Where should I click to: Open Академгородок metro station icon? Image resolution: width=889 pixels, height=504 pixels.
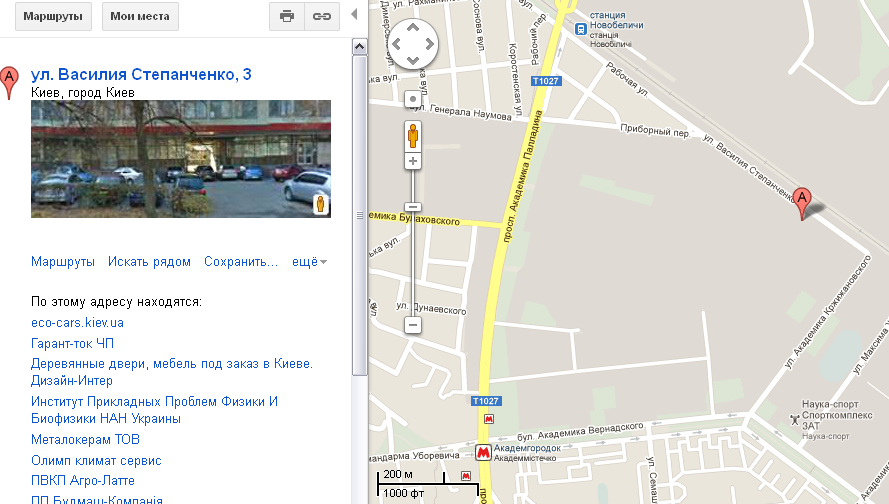click(483, 452)
